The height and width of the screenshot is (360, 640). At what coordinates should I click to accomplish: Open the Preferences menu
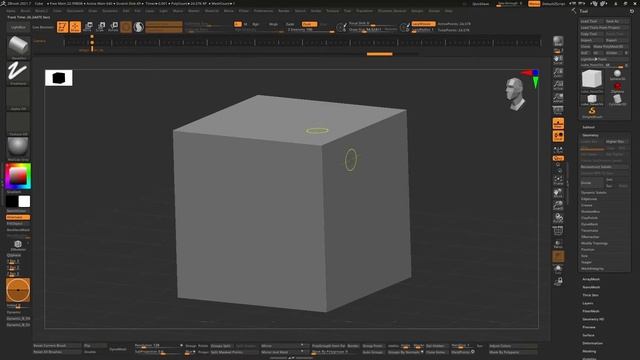click(263, 11)
